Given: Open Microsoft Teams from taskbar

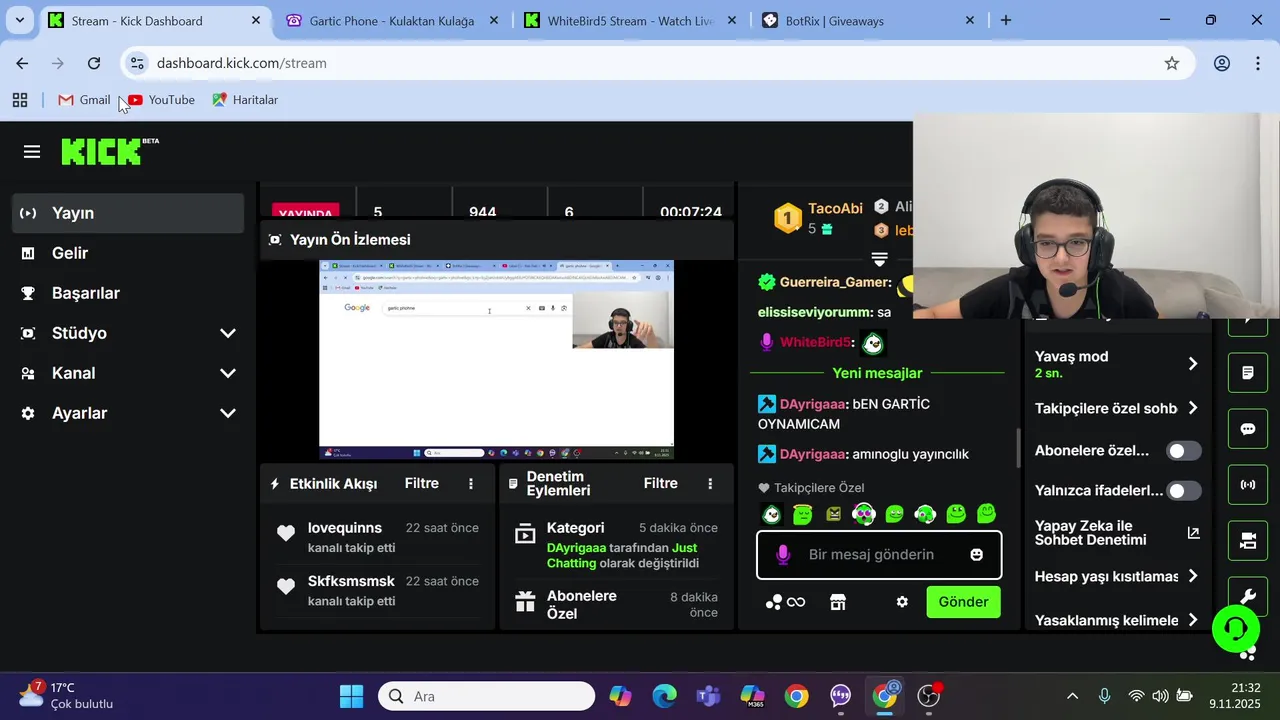Looking at the screenshot, I should (x=708, y=696).
